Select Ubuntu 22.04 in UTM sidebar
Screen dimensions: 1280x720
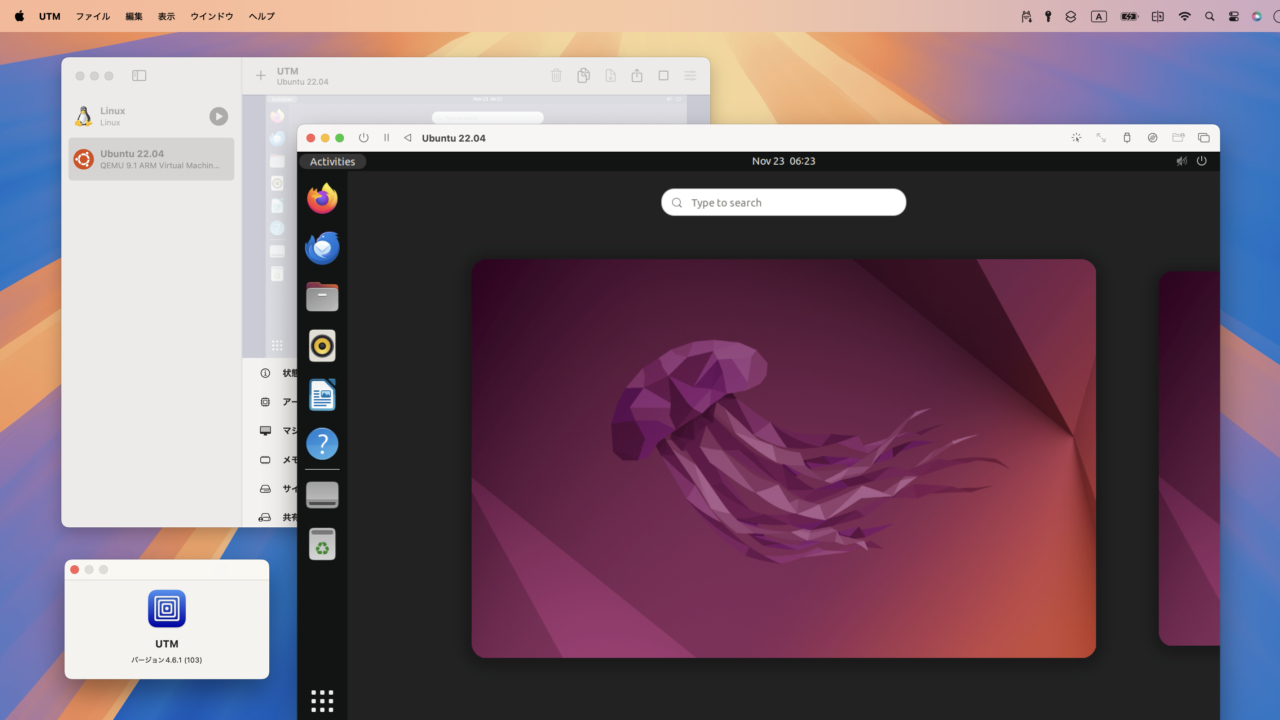[151, 159]
